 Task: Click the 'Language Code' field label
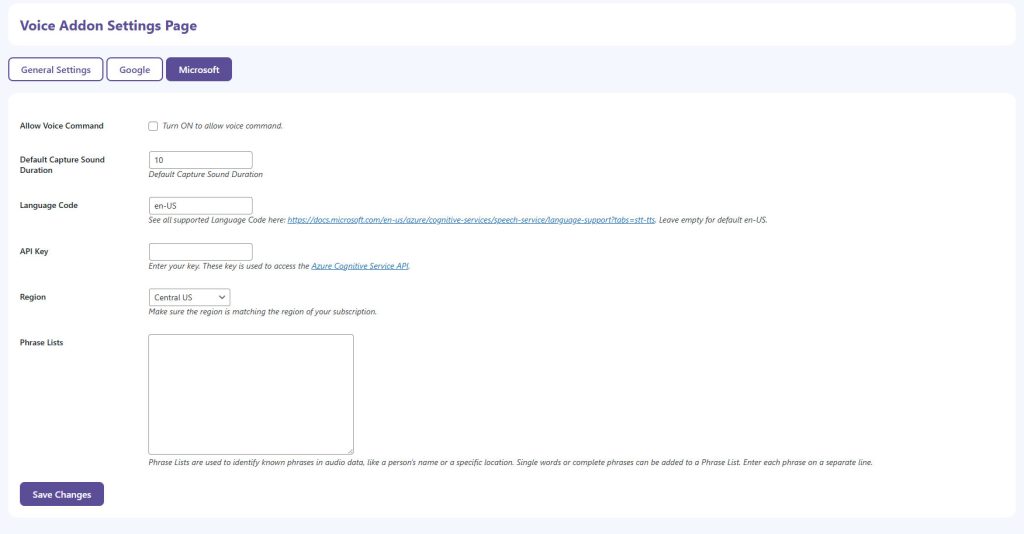coord(49,205)
